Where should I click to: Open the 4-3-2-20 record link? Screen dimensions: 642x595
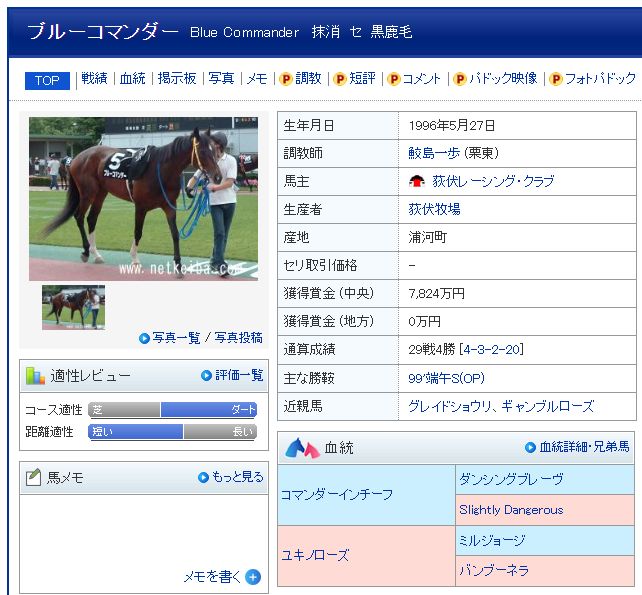pyautogui.click(x=491, y=349)
